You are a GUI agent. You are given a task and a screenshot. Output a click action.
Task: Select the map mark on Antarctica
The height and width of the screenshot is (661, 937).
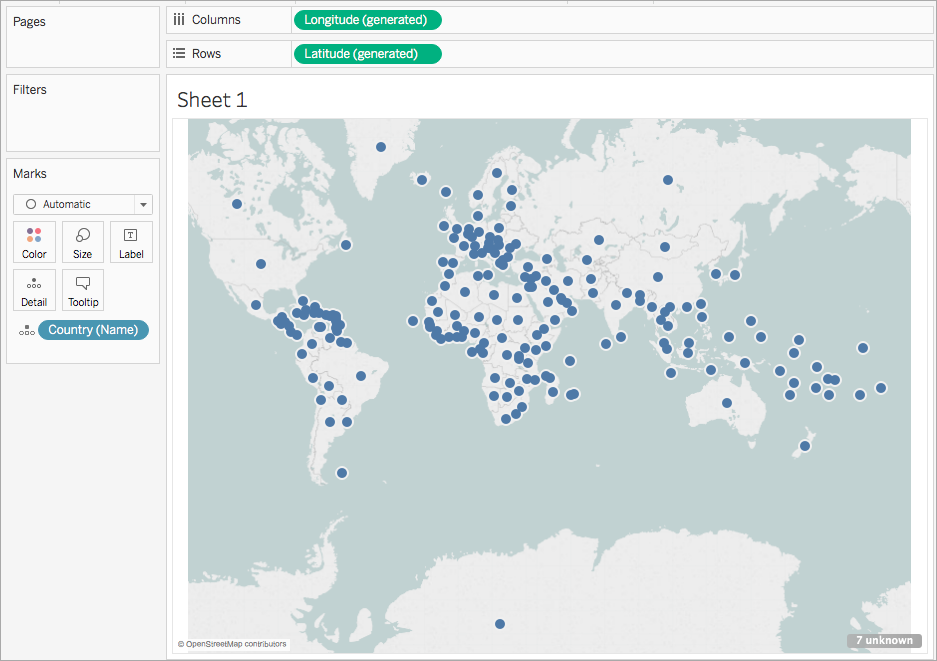tap(500, 624)
